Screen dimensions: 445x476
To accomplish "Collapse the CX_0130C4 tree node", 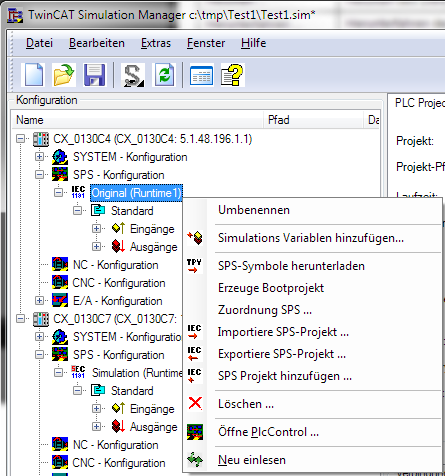I will [x=21, y=139].
